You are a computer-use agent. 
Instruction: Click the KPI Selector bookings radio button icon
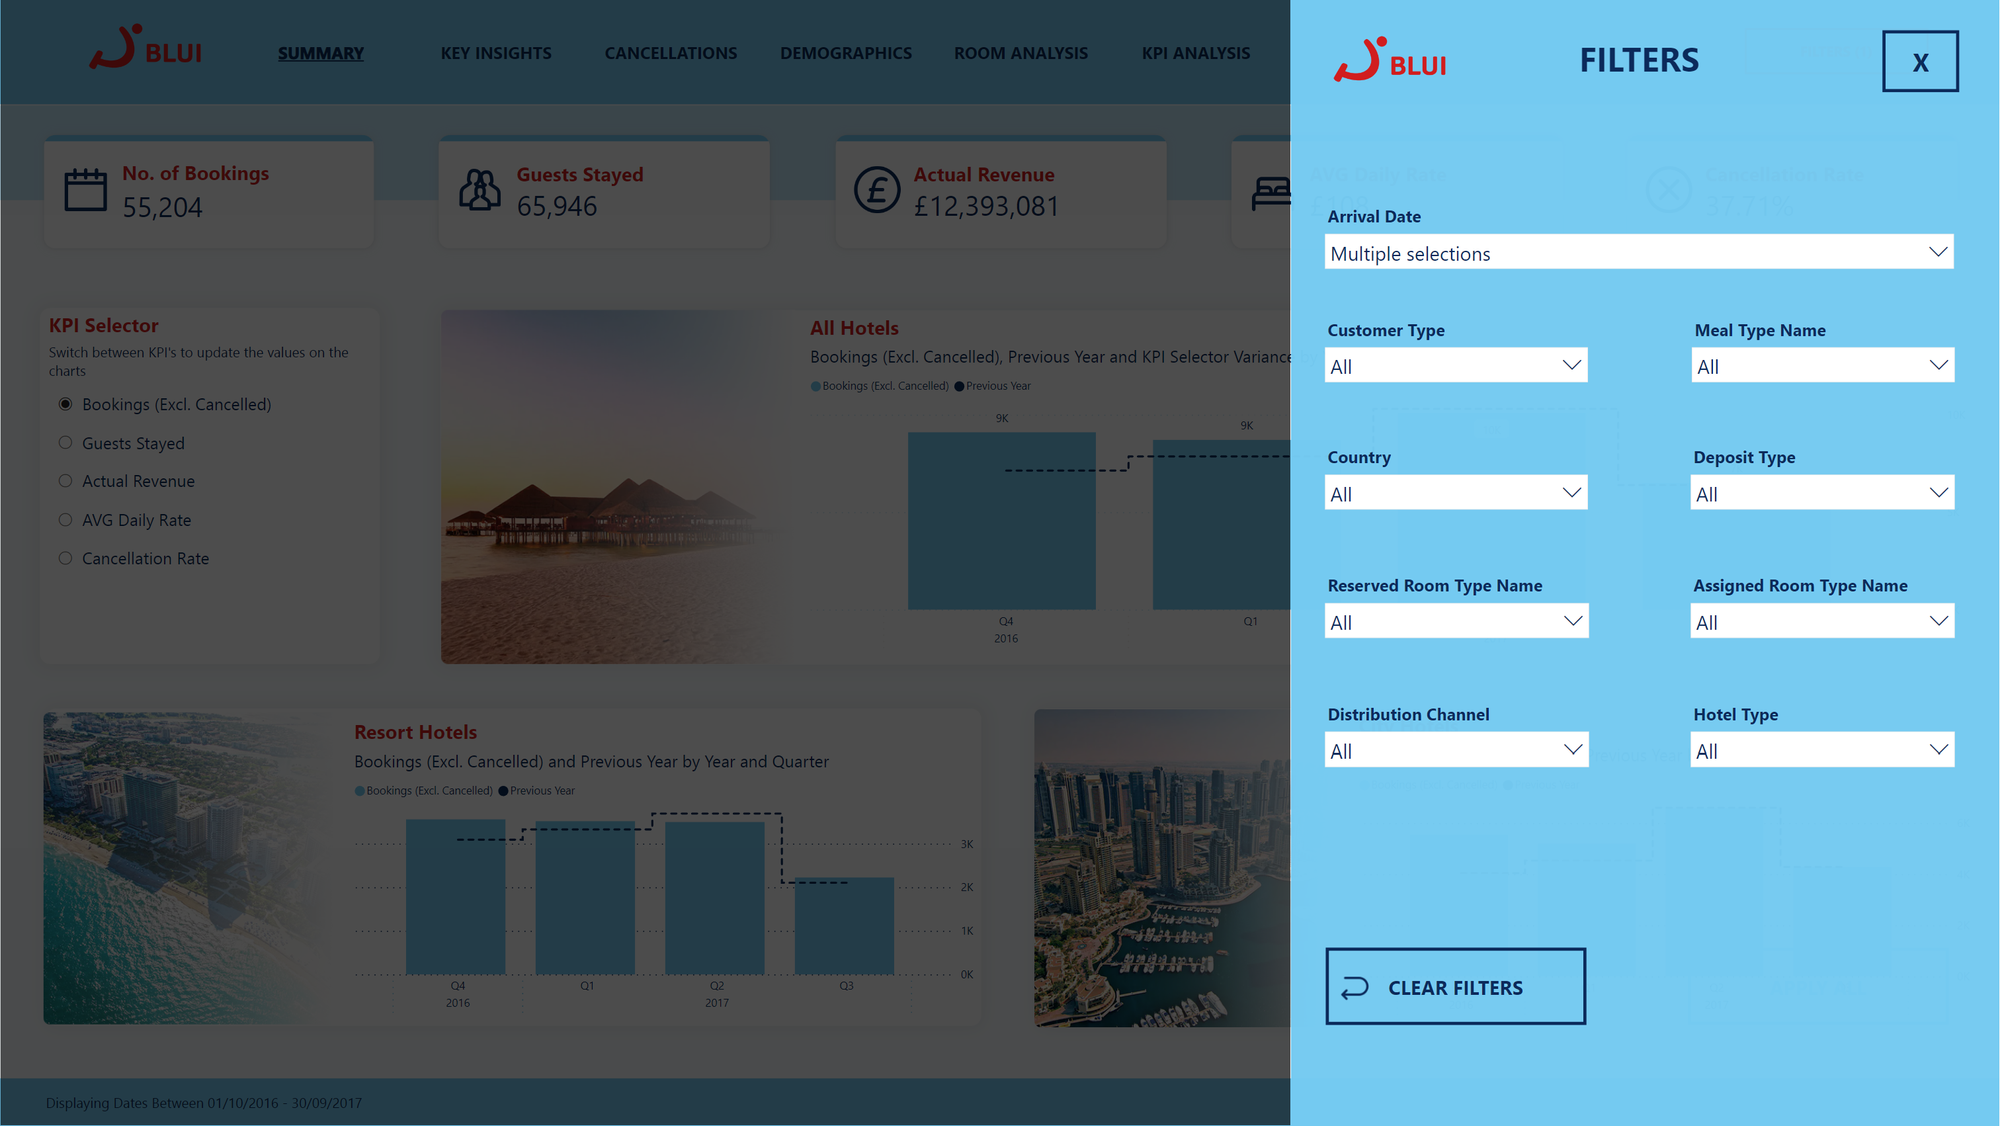tap(65, 404)
